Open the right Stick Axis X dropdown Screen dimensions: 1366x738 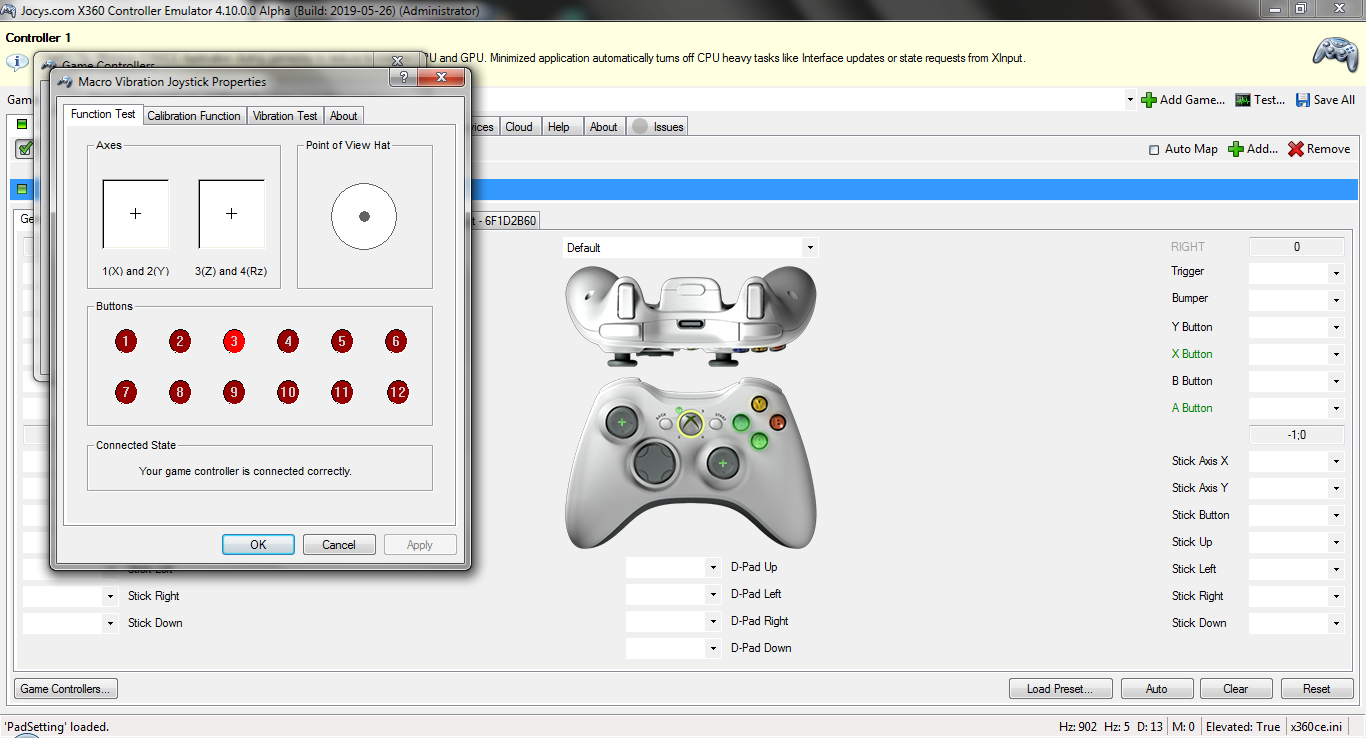(x=1335, y=461)
